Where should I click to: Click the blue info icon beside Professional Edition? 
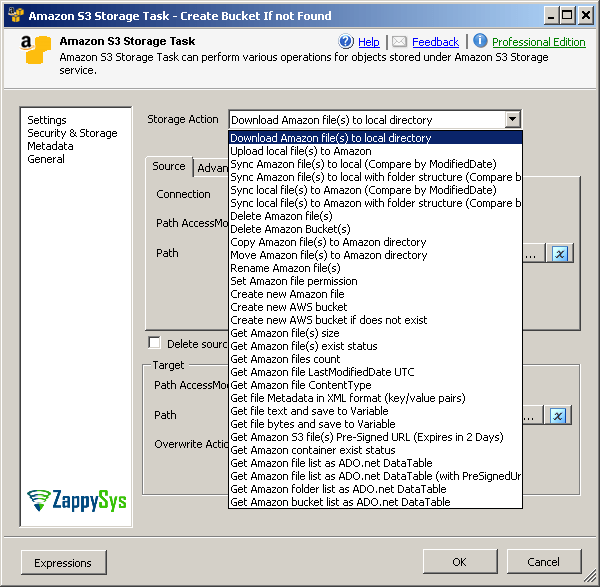click(x=480, y=41)
